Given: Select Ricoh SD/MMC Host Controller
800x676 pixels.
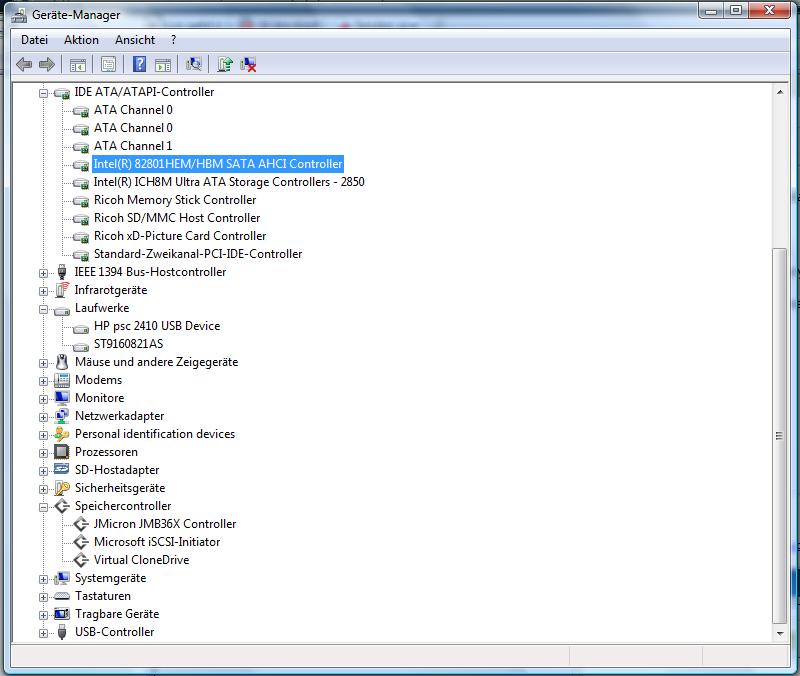Looking at the screenshot, I should (x=177, y=218).
